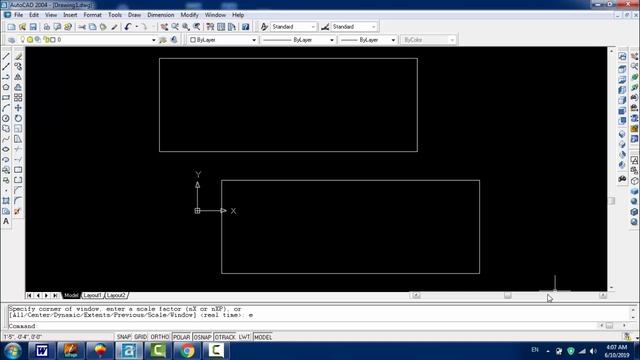This screenshot has height=360, width=640.
Task: Select the Copy Object modify tool
Action: (18, 67)
